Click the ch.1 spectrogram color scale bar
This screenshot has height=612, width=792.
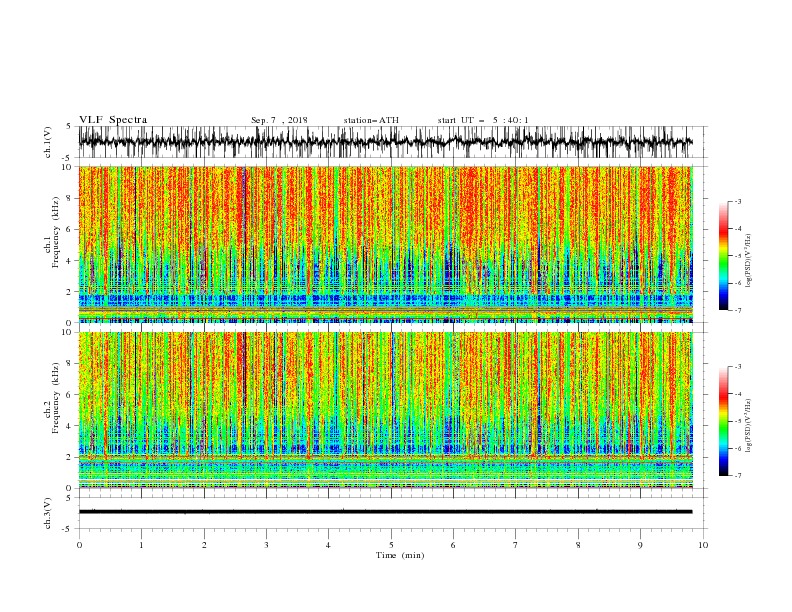coord(723,256)
